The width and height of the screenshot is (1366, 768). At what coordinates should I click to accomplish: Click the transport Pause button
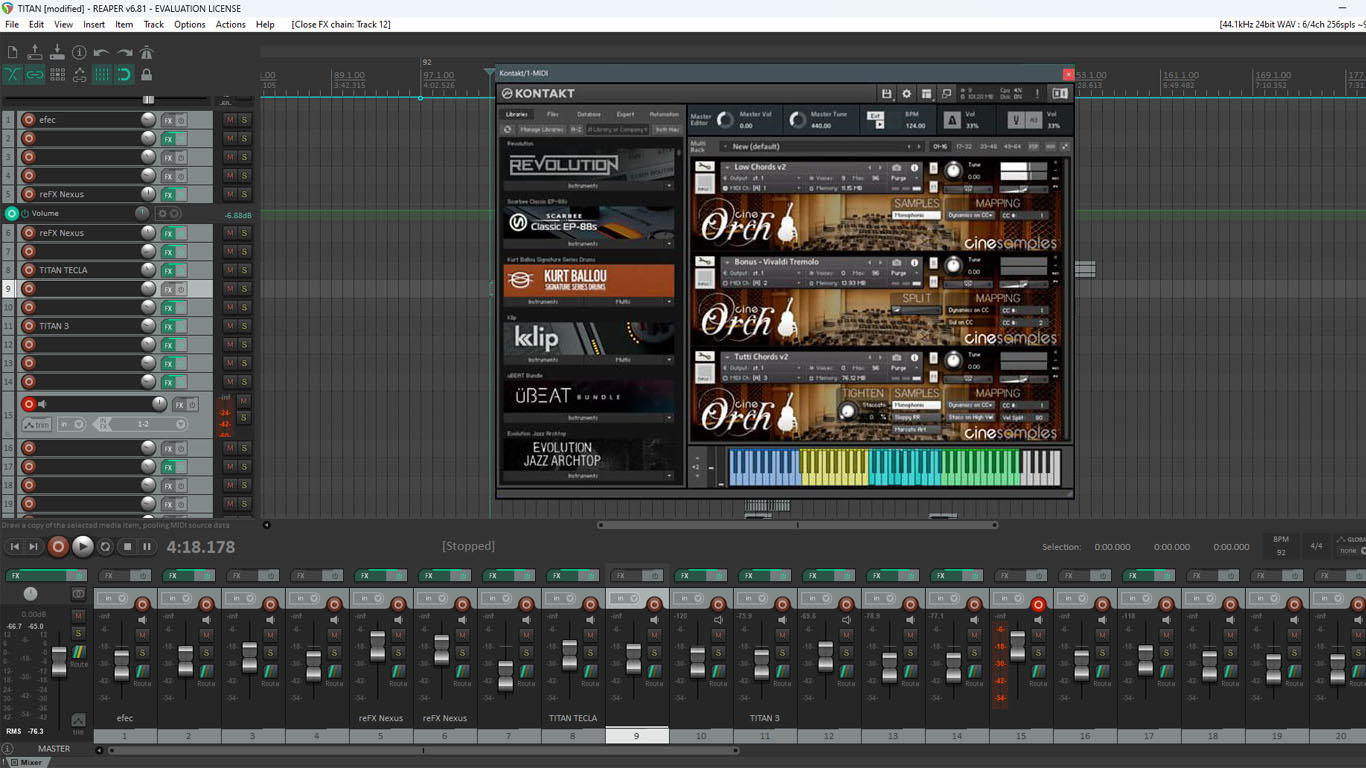point(147,547)
